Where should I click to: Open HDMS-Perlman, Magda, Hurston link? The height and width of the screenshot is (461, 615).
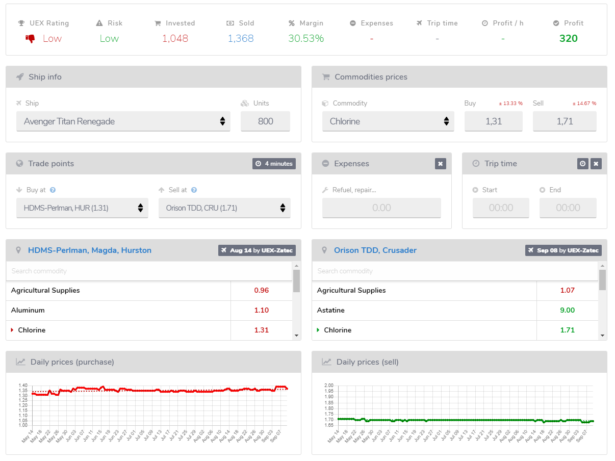tap(90, 250)
